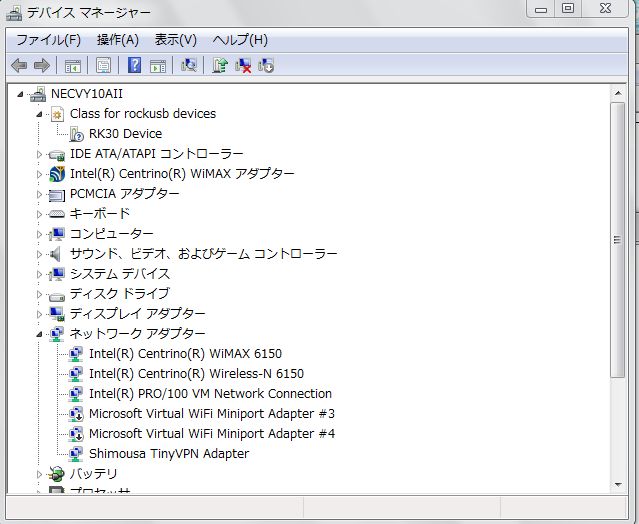Click the コンピューター category icon
This screenshot has height=524, width=639.
tap(56, 234)
